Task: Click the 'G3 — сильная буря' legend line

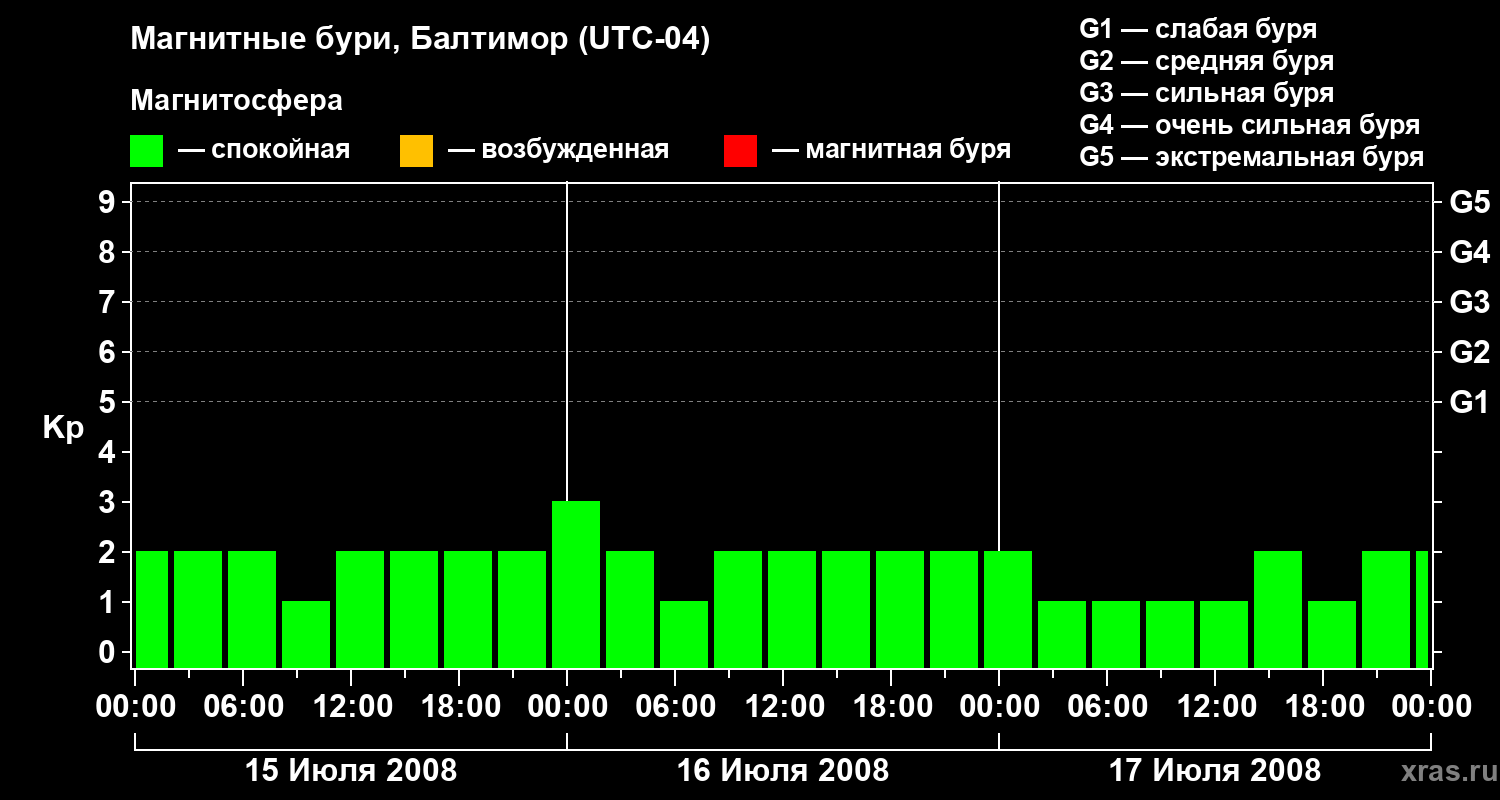Action: coord(1206,93)
